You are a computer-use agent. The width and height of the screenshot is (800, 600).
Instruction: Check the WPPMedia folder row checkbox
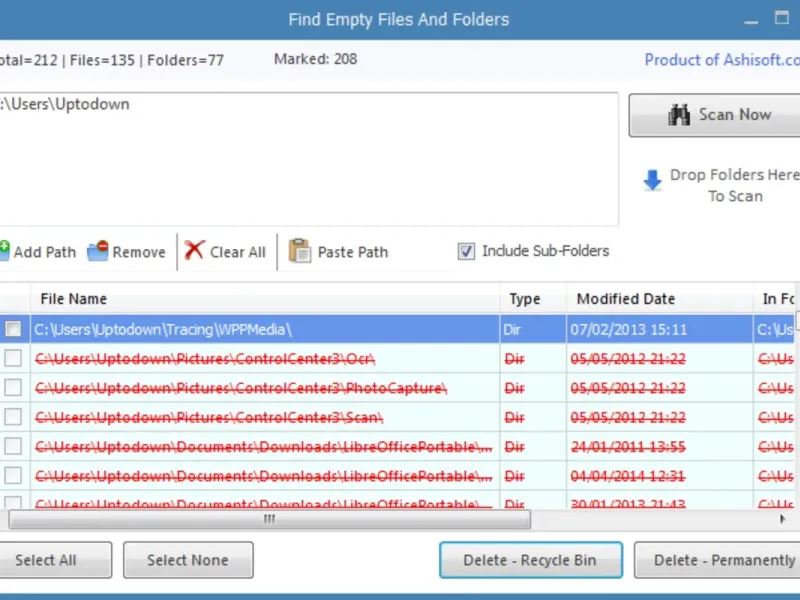(x=14, y=329)
